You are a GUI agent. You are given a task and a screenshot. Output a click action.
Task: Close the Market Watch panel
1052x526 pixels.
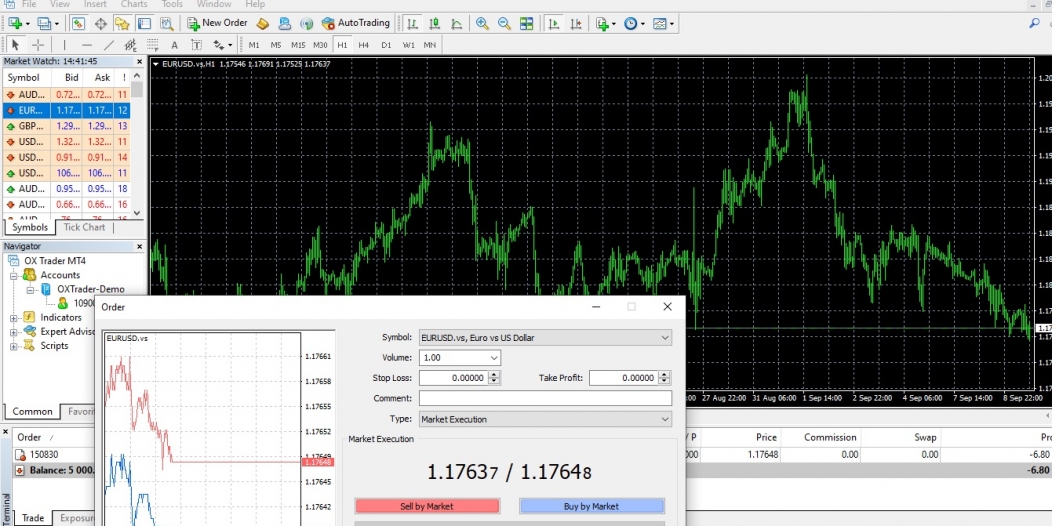tap(140, 62)
